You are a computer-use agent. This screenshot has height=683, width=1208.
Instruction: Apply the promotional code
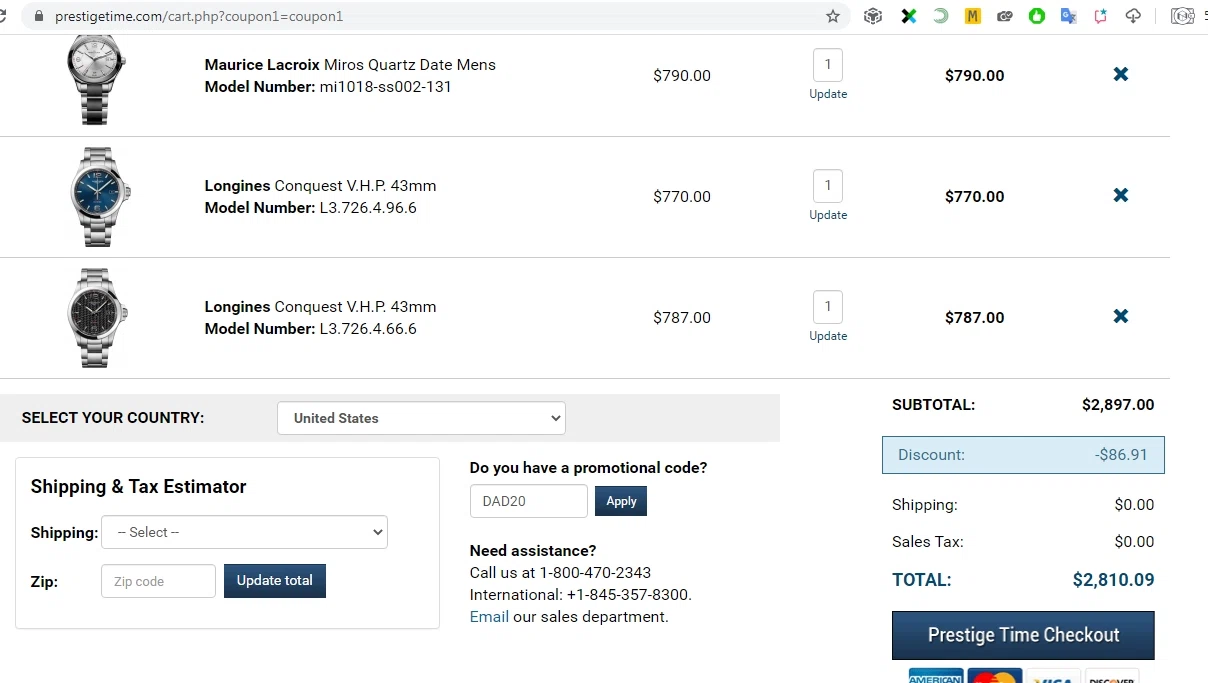coord(621,501)
